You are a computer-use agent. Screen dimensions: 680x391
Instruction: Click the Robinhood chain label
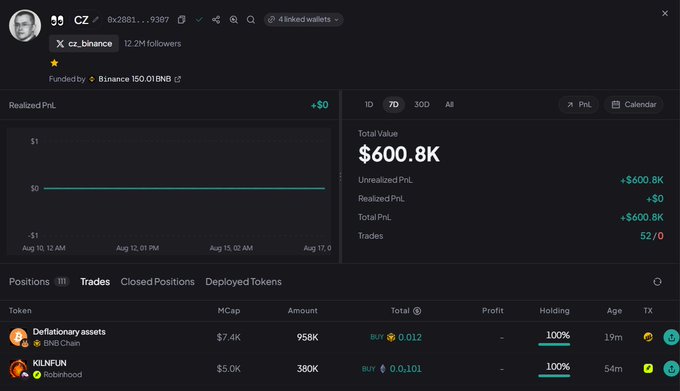coord(62,375)
